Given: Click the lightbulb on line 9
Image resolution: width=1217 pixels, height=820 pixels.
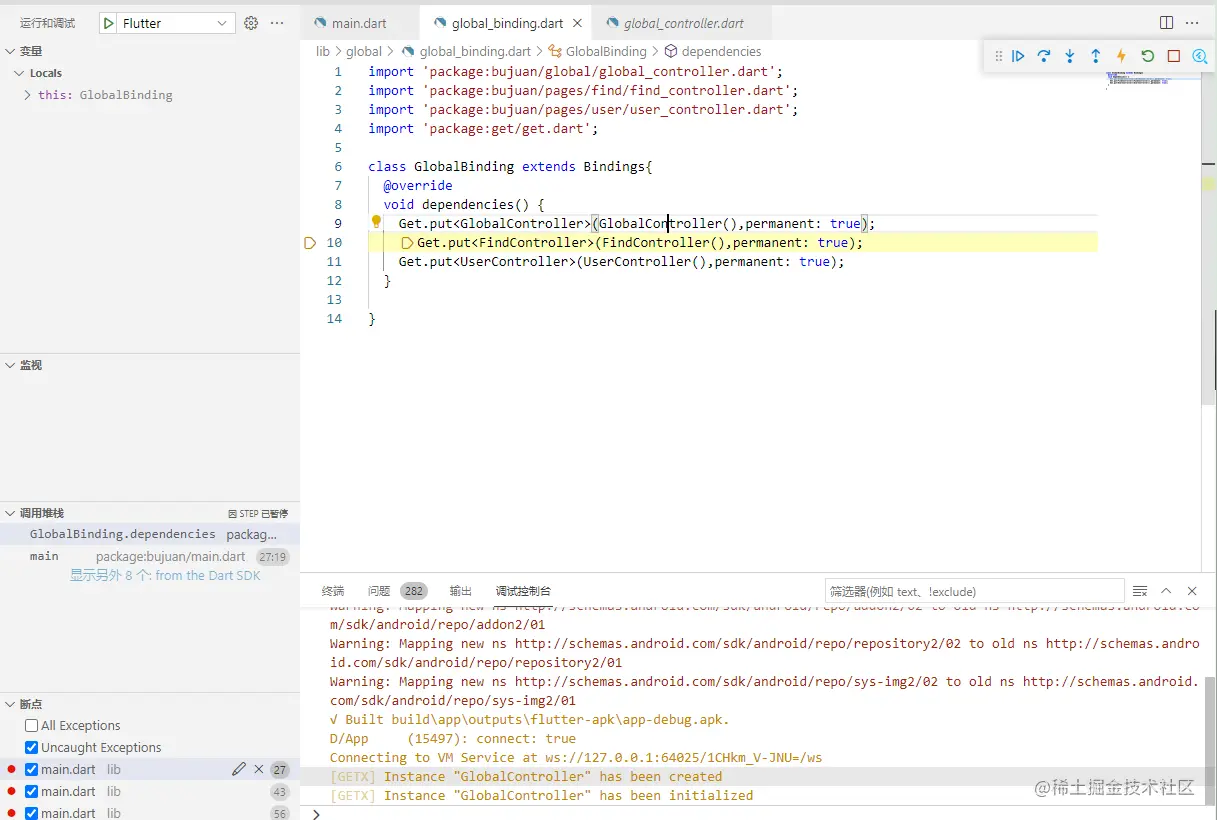Looking at the screenshot, I should click(377, 222).
